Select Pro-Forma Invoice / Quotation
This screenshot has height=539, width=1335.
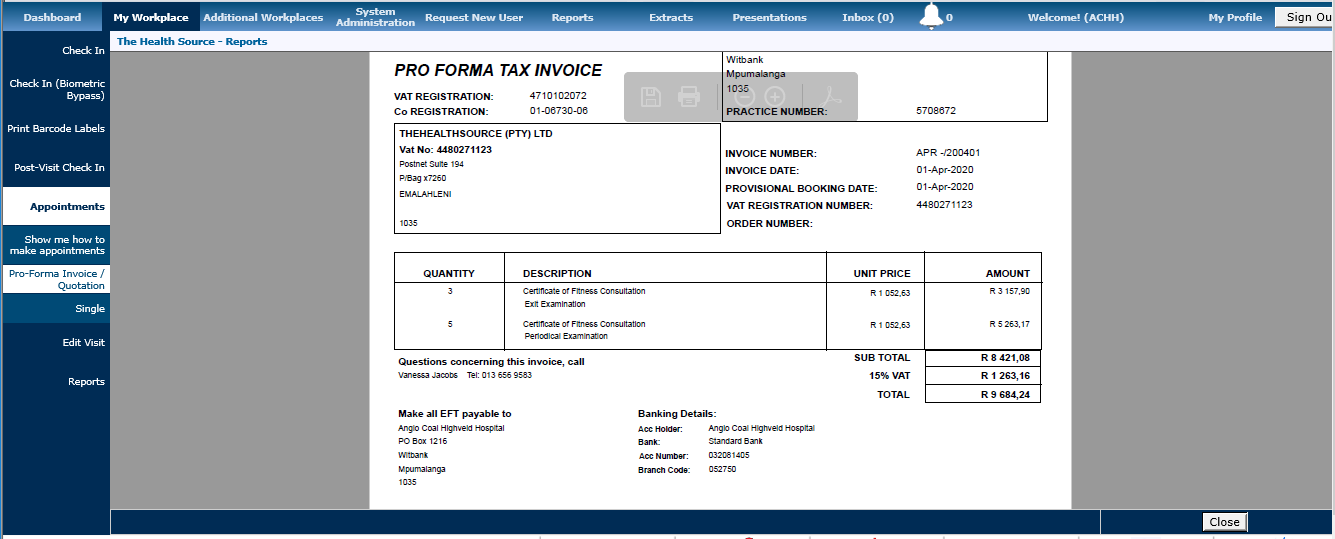coord(56,279)
